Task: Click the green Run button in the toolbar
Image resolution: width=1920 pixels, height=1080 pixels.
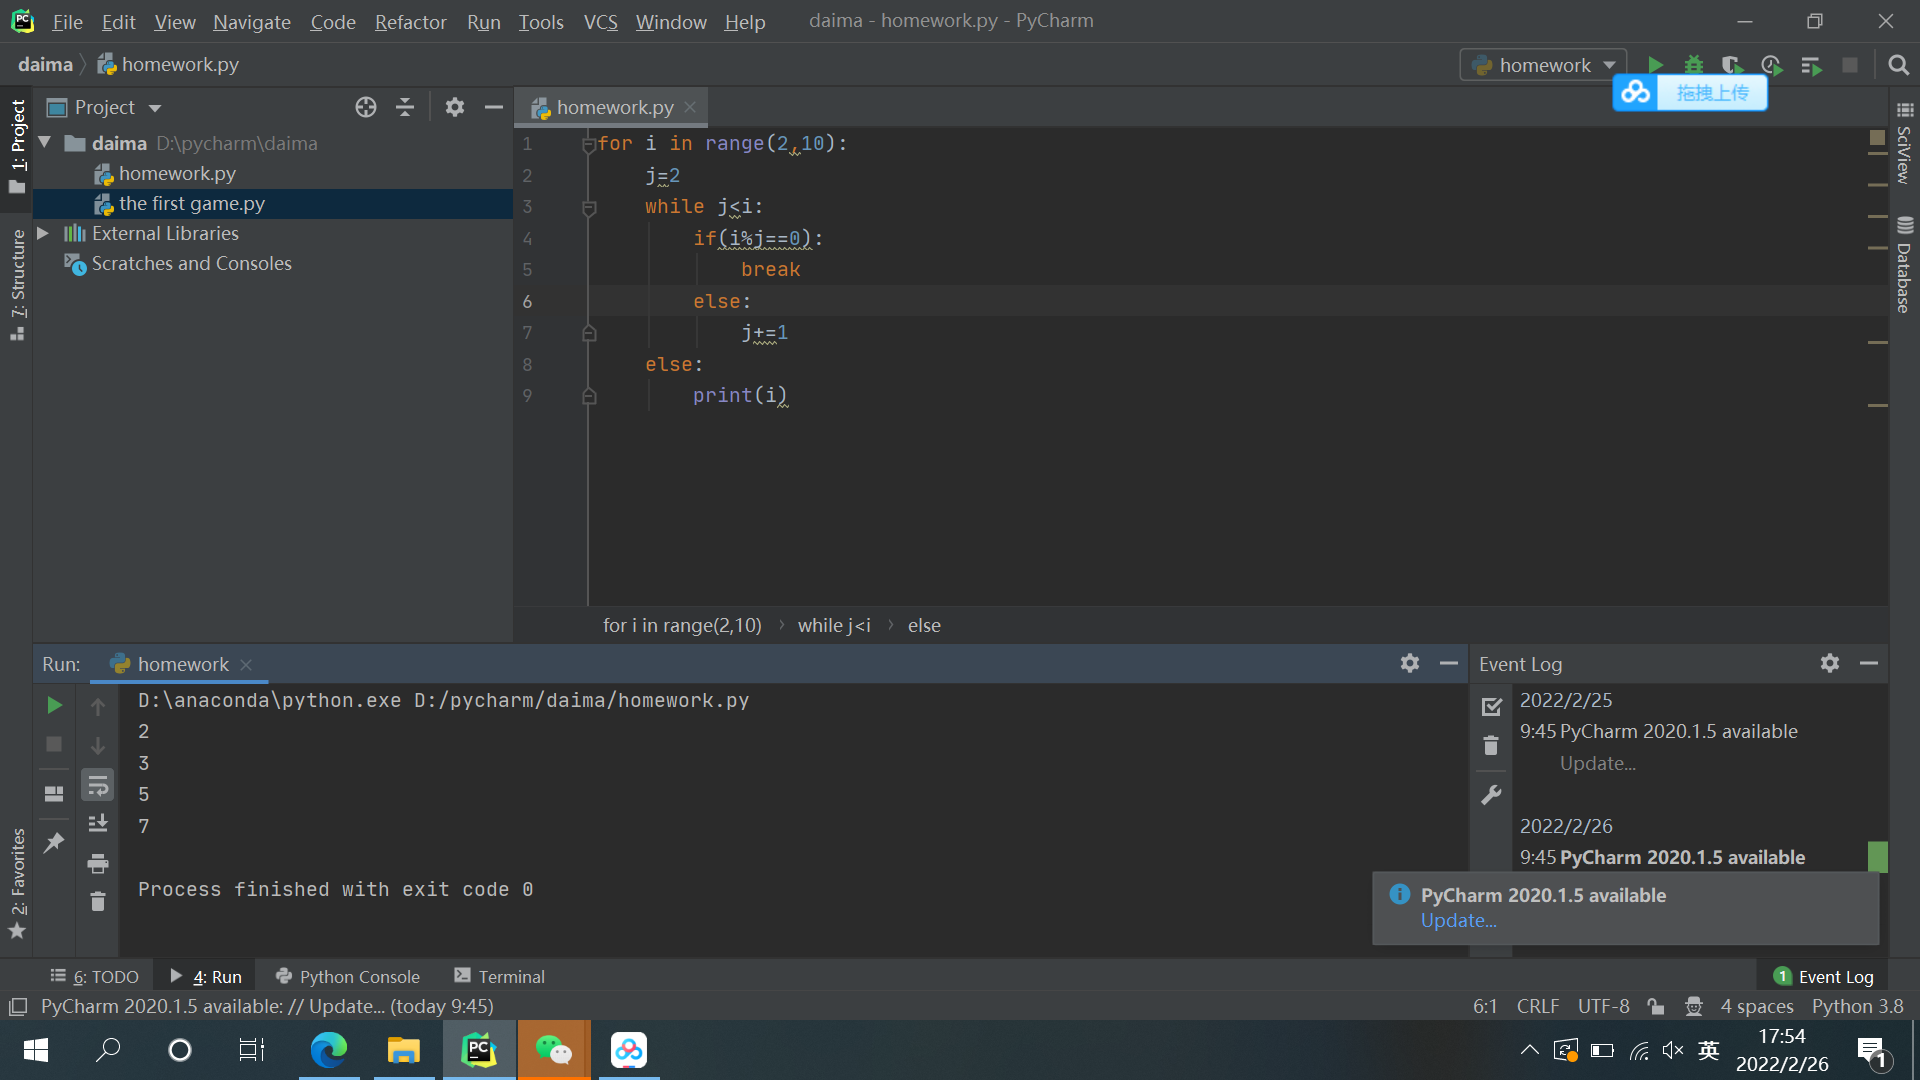Action: pos(1655,65)
